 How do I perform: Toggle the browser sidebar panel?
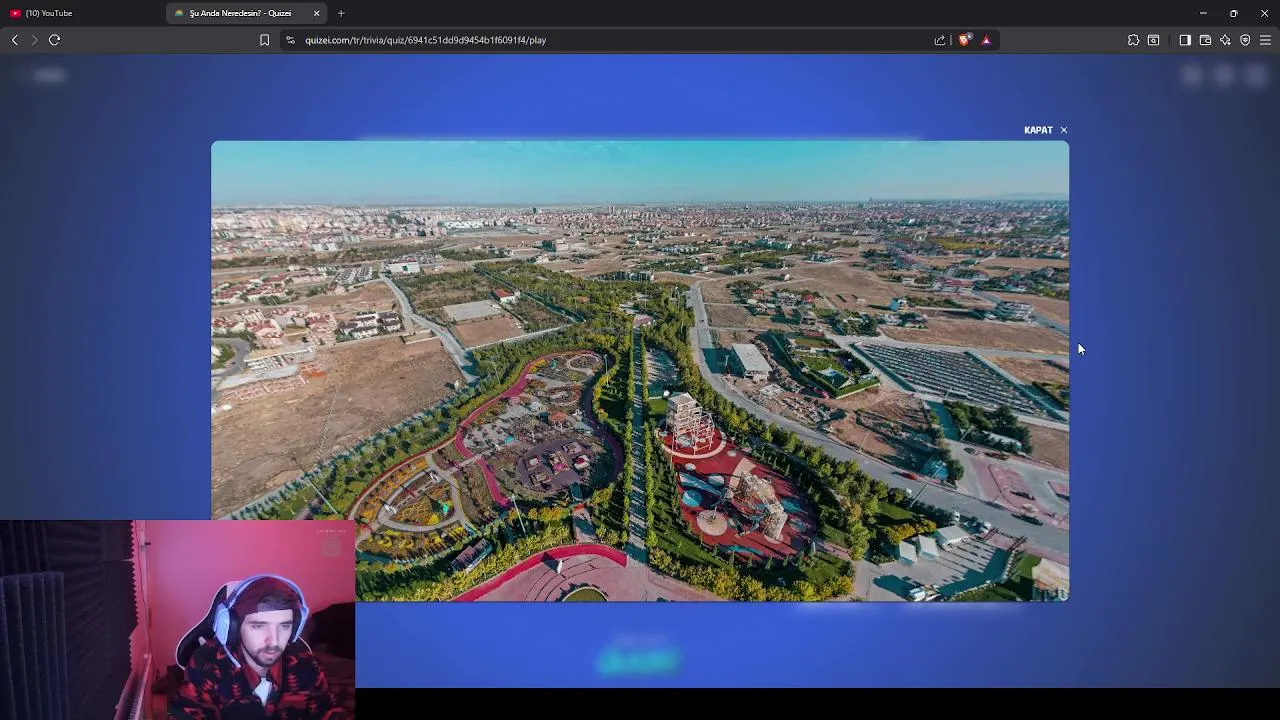1185,40
